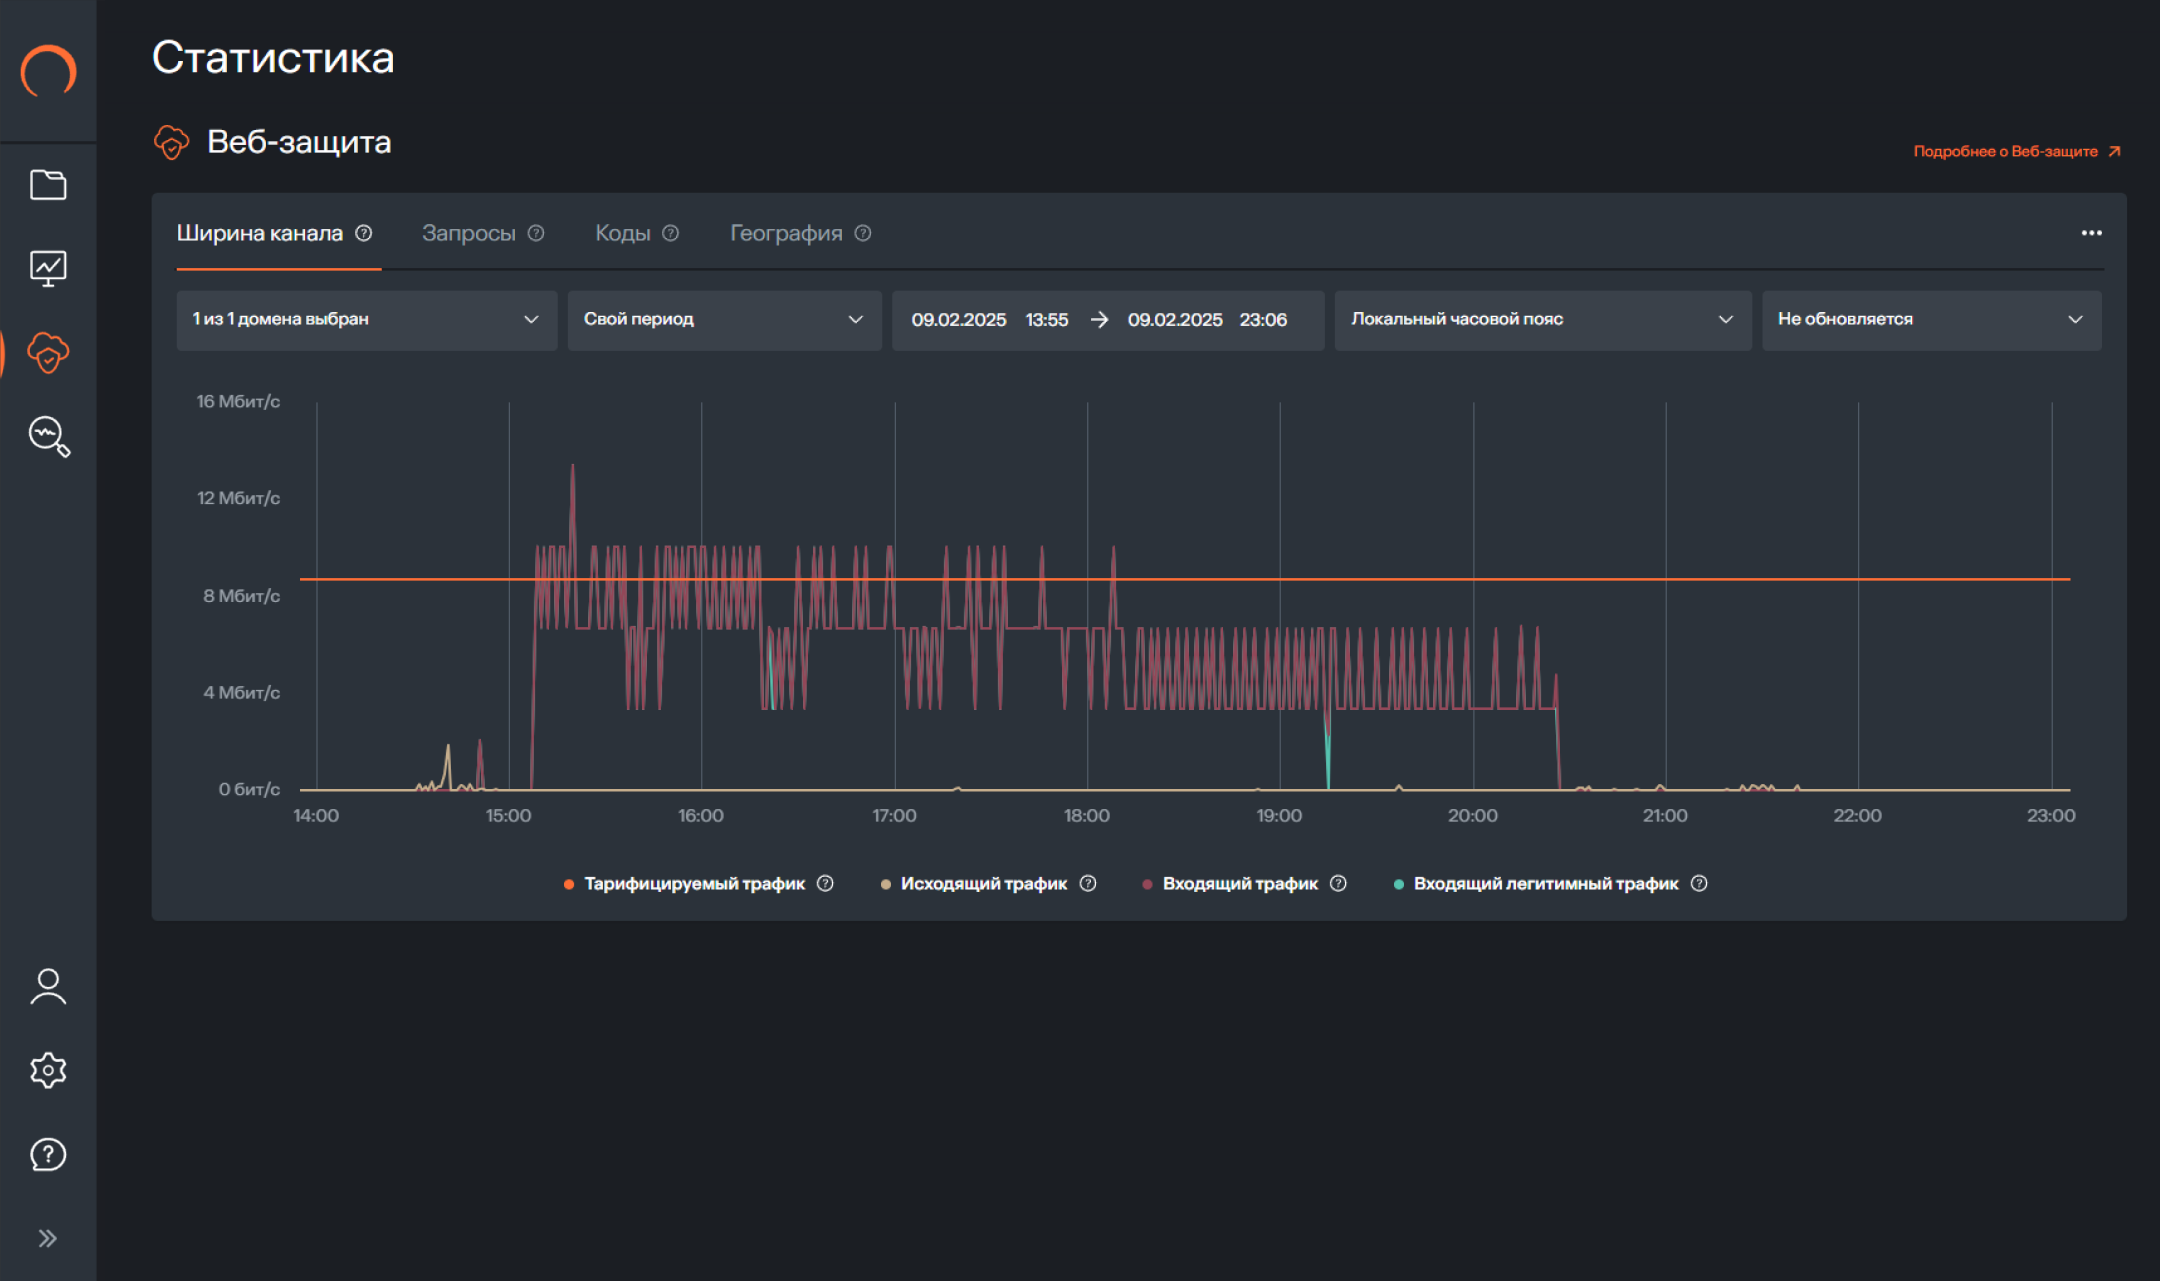Open the folder icon in the sidebar
This screenshot has height=1281, width=2160.
48,185
